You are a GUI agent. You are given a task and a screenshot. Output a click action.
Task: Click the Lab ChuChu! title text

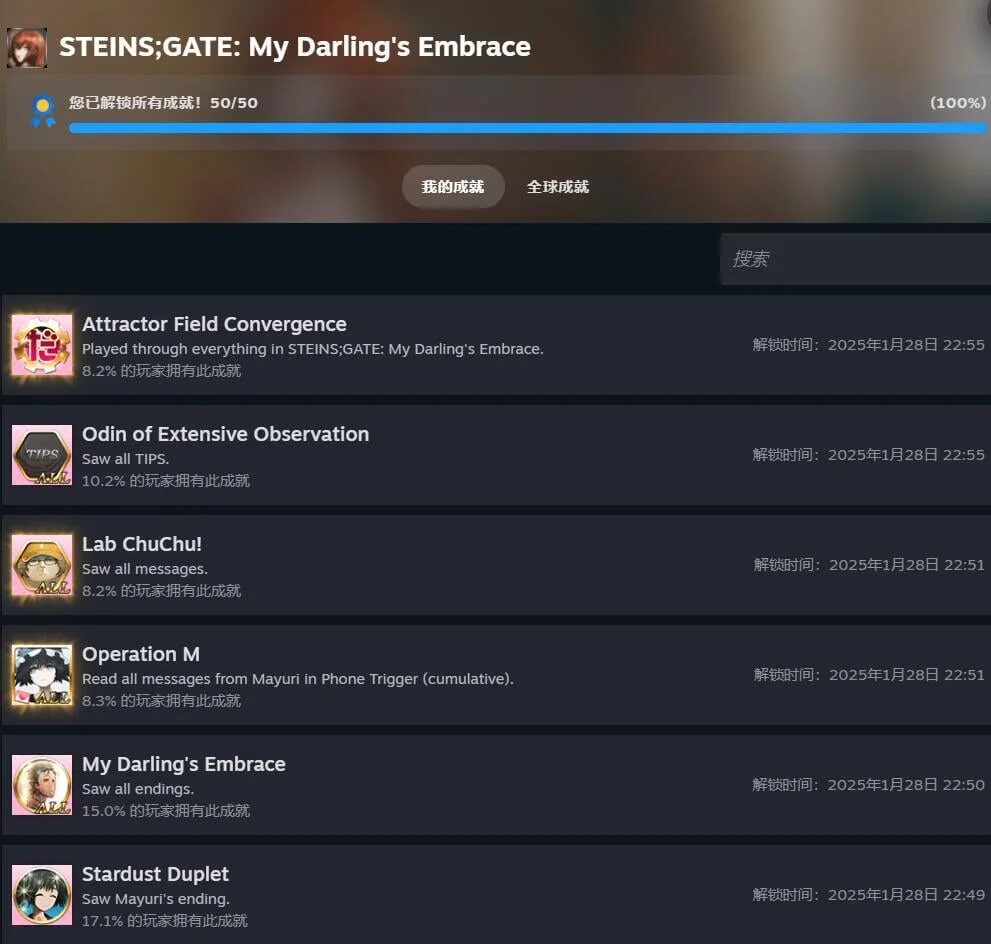142,544
